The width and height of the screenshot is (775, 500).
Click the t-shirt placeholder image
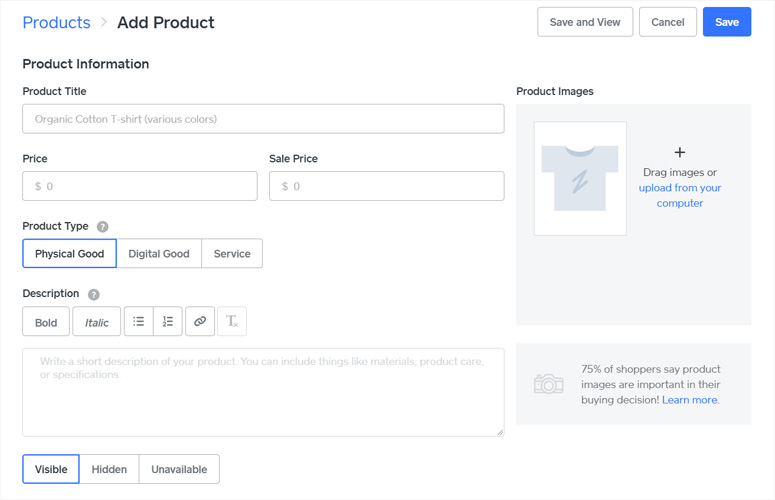pyautogui.click(x=580, y=179)
